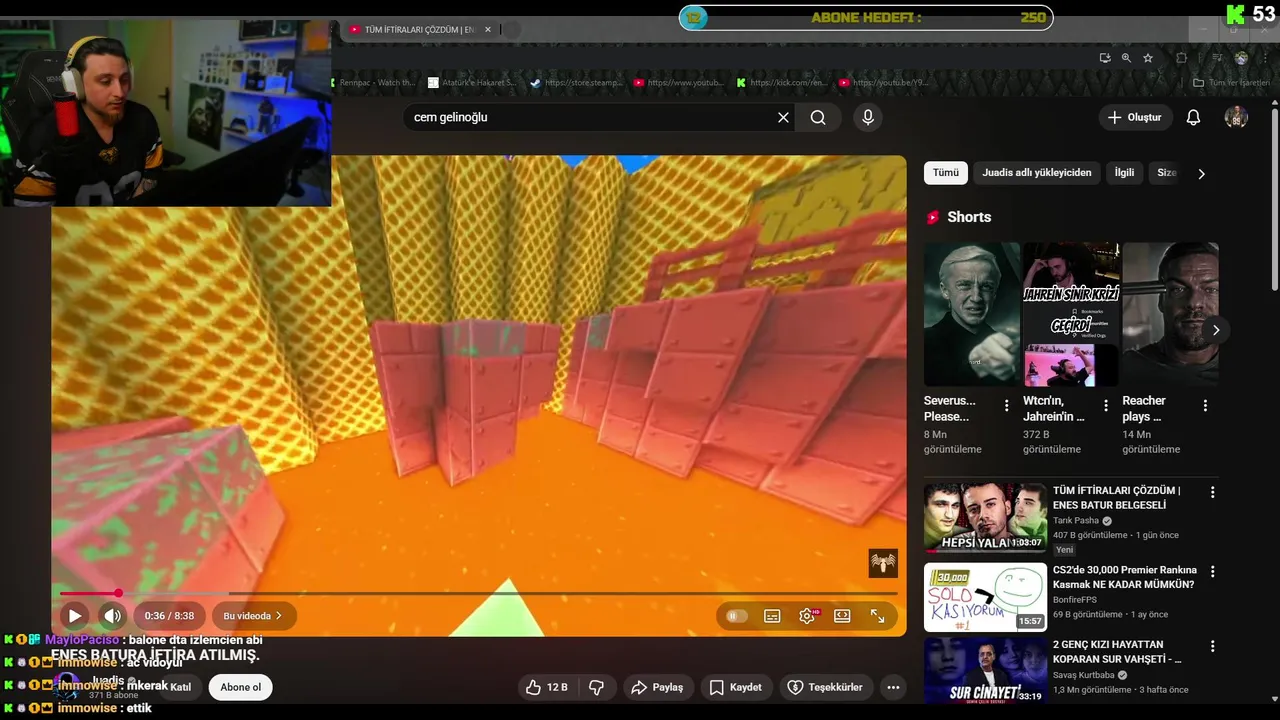
Task: Open the 'Atatürk'e Hakaret S...' bookmark
Action: click(473, 83)
